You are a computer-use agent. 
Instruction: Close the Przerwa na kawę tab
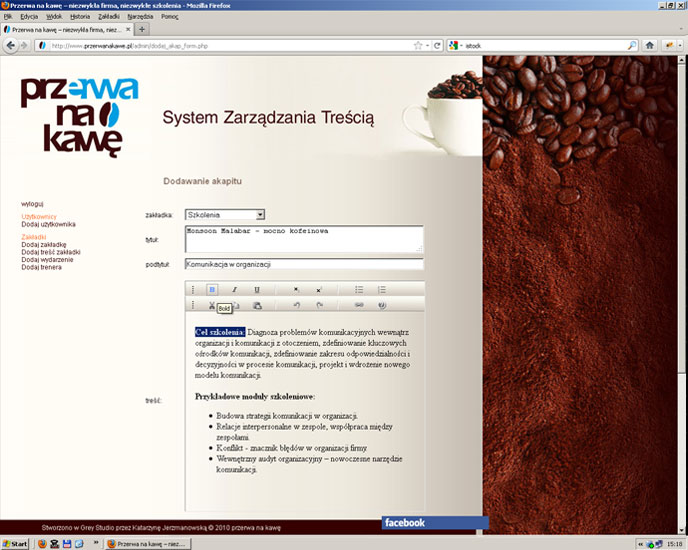pyautogui.click(x=128, y=29)
